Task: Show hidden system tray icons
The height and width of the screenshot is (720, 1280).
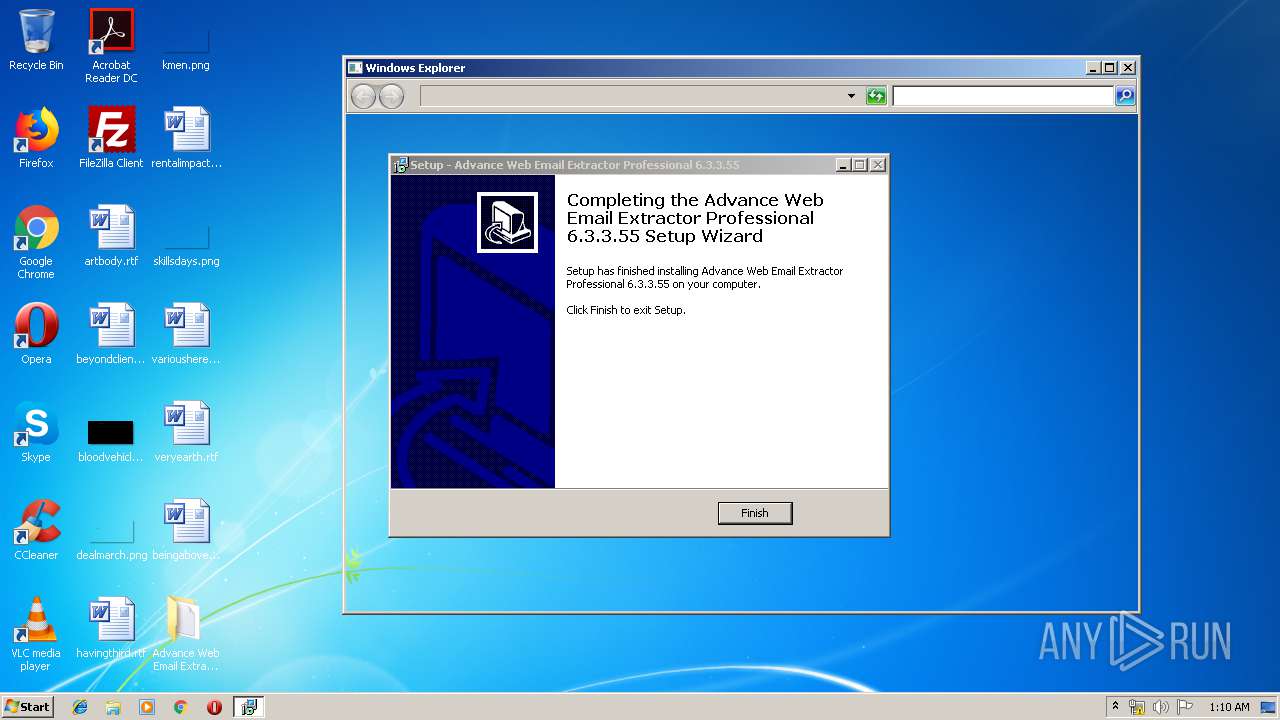Action: [1115, 707]
